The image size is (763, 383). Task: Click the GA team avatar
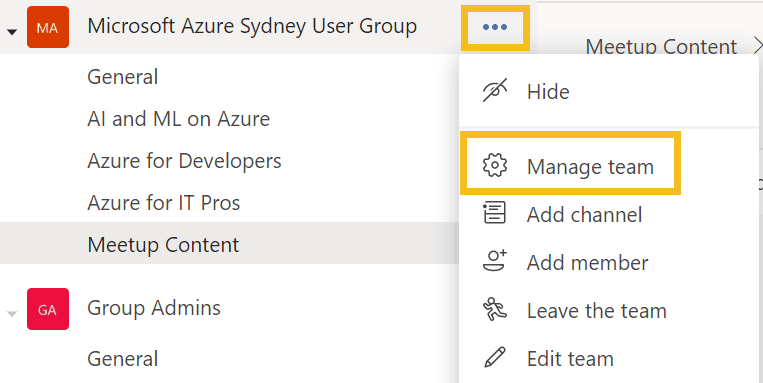48,309
